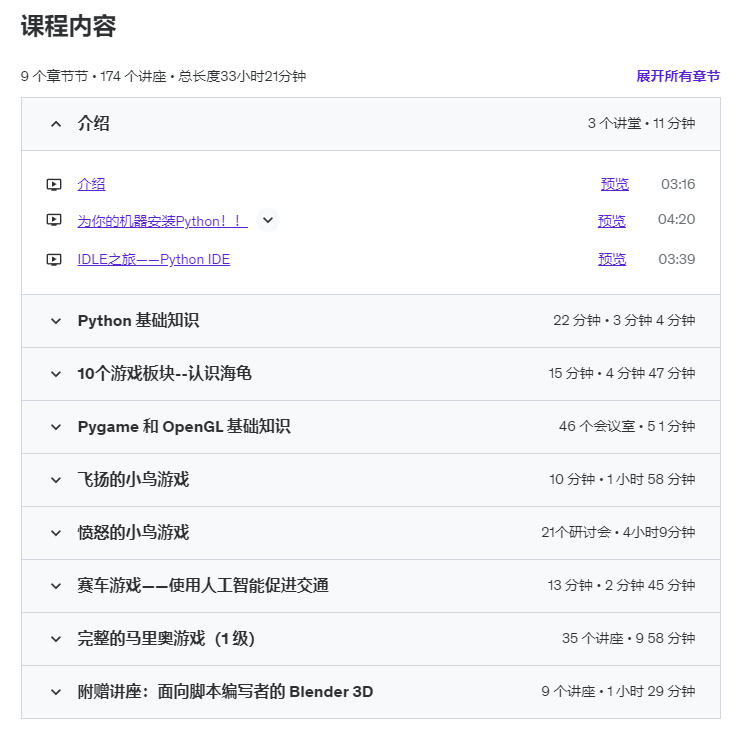Click 13 分钟 • 2 分钟 45 分钟 text

point(621,585)
